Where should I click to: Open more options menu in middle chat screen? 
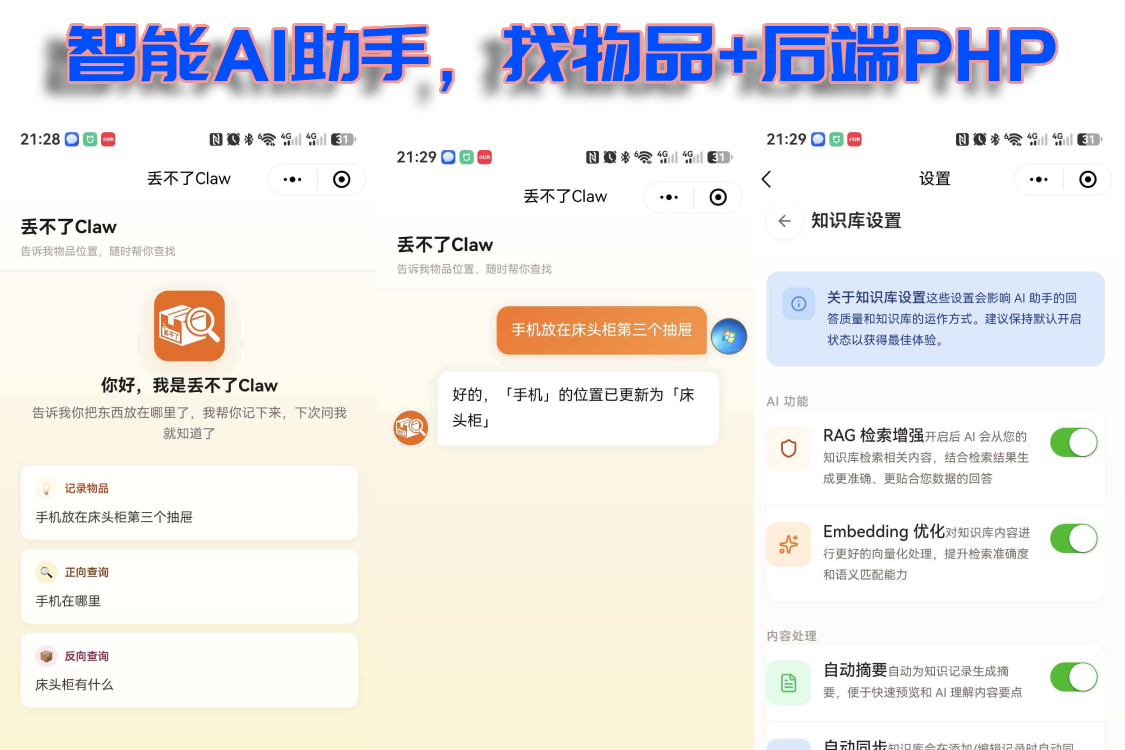(669, 197)
